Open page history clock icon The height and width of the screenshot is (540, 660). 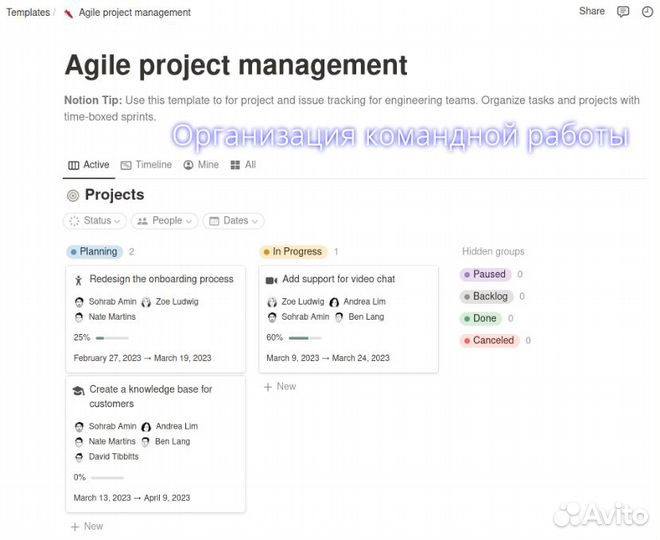pos(646,12)
